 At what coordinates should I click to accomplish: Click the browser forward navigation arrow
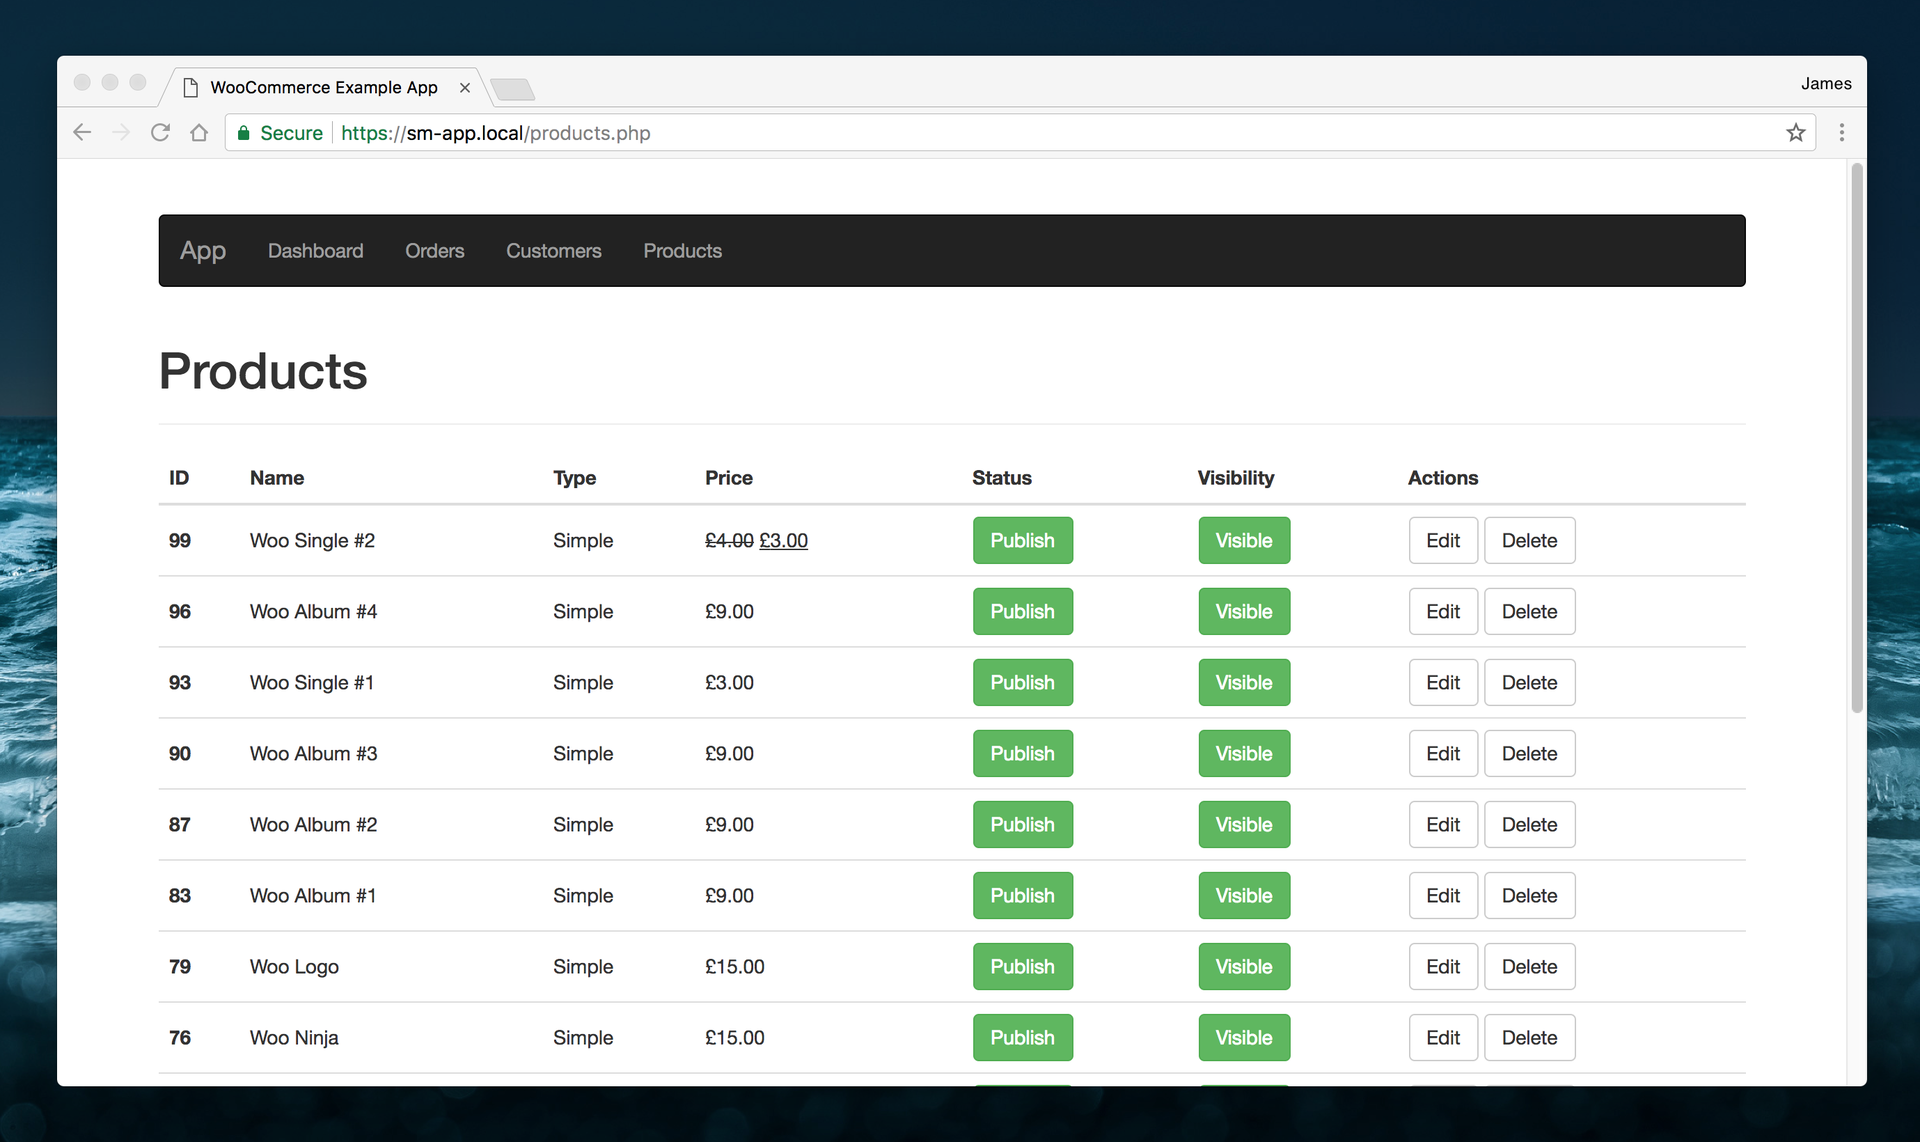tap(121, 132)
